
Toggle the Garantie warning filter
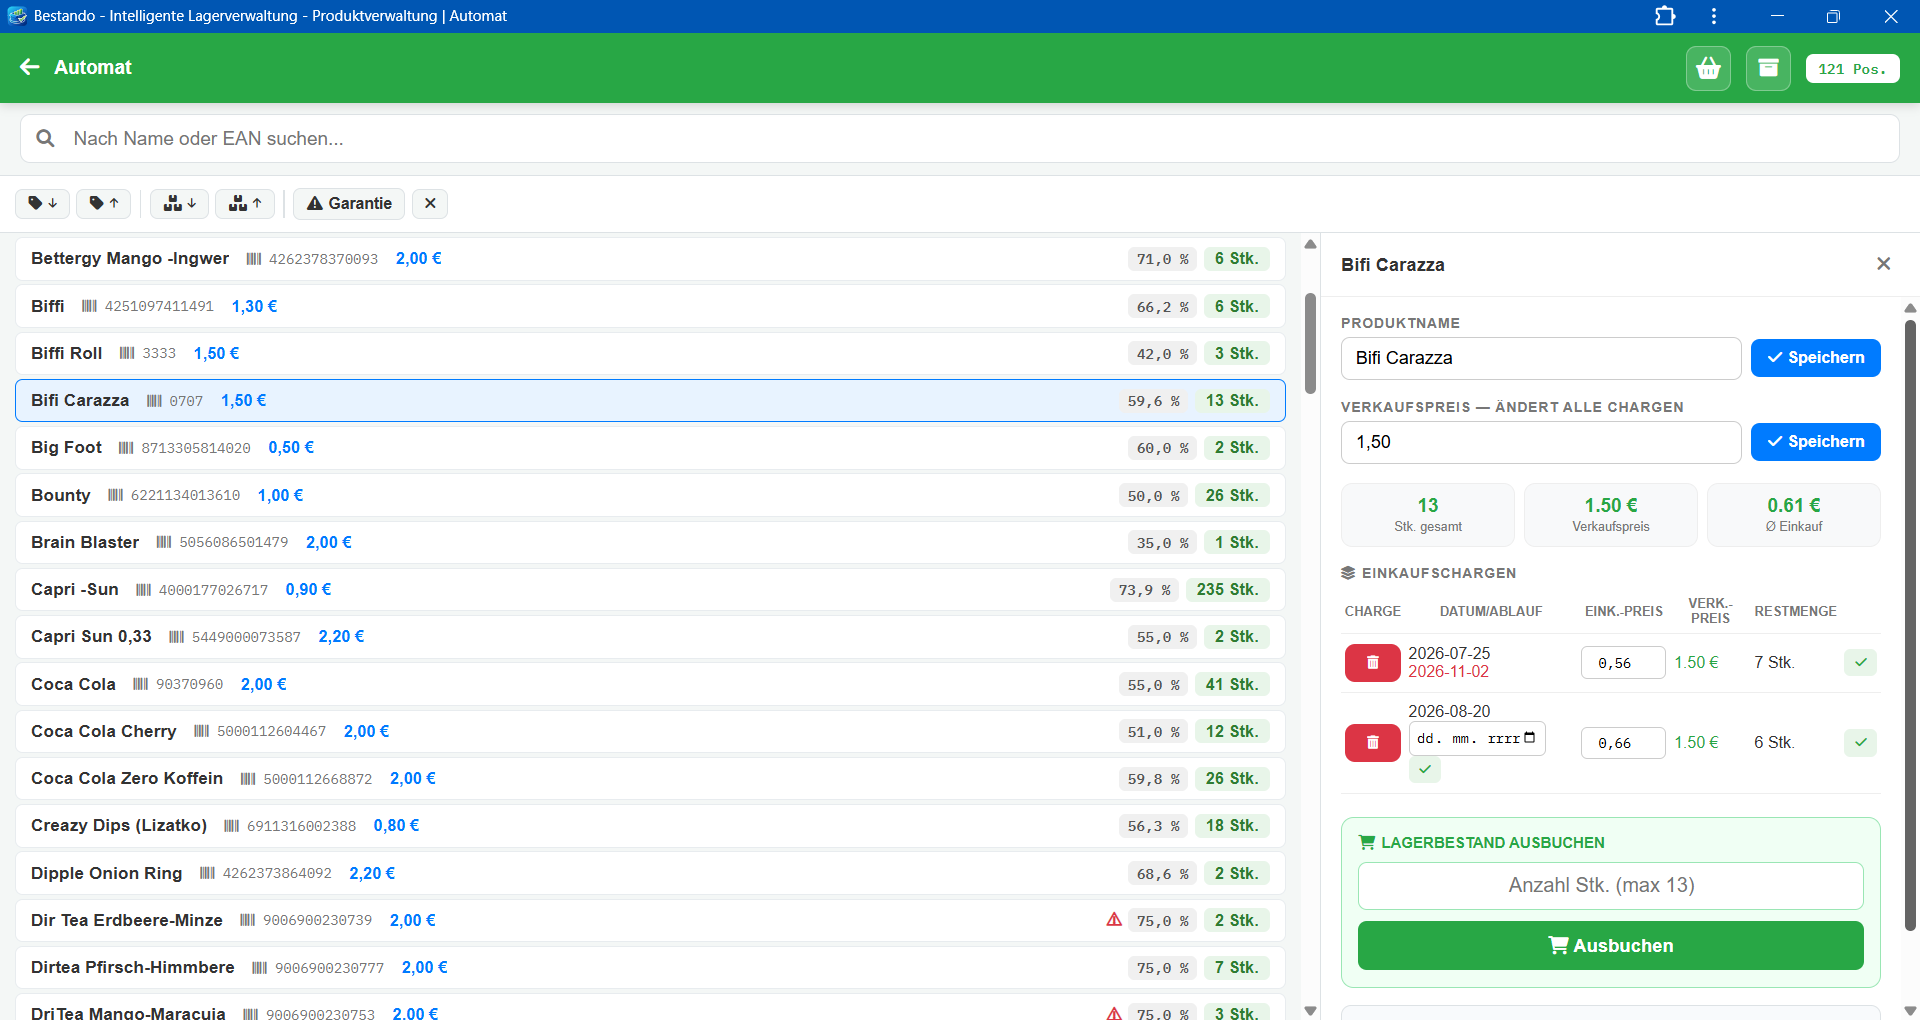(349, 203)
